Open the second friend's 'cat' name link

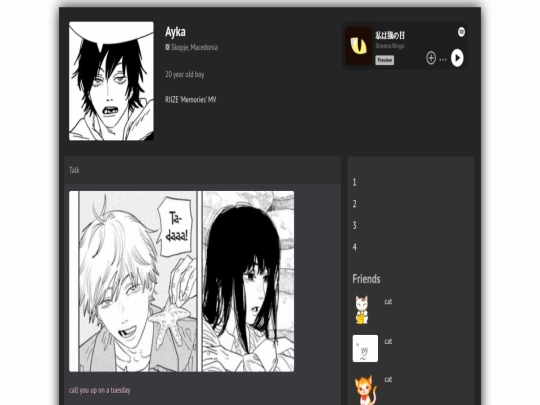pos(388,341)
